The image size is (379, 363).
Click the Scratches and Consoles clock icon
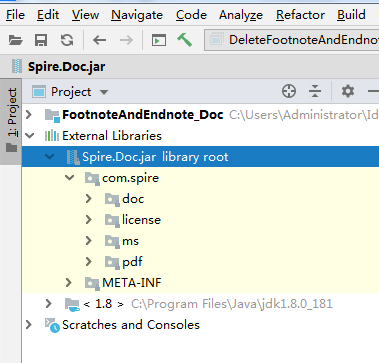coord(52,325)
